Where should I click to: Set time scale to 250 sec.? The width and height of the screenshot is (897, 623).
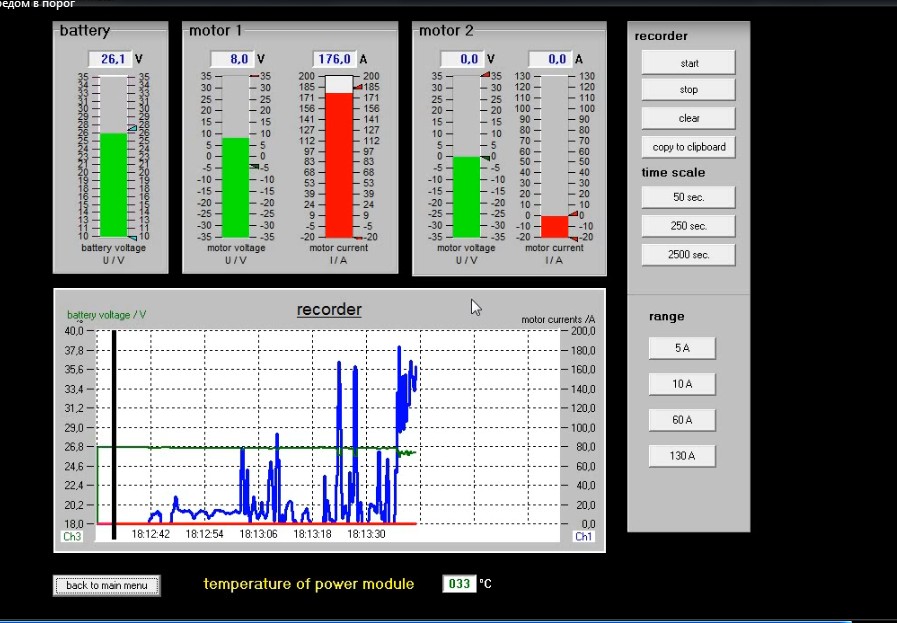688,226
